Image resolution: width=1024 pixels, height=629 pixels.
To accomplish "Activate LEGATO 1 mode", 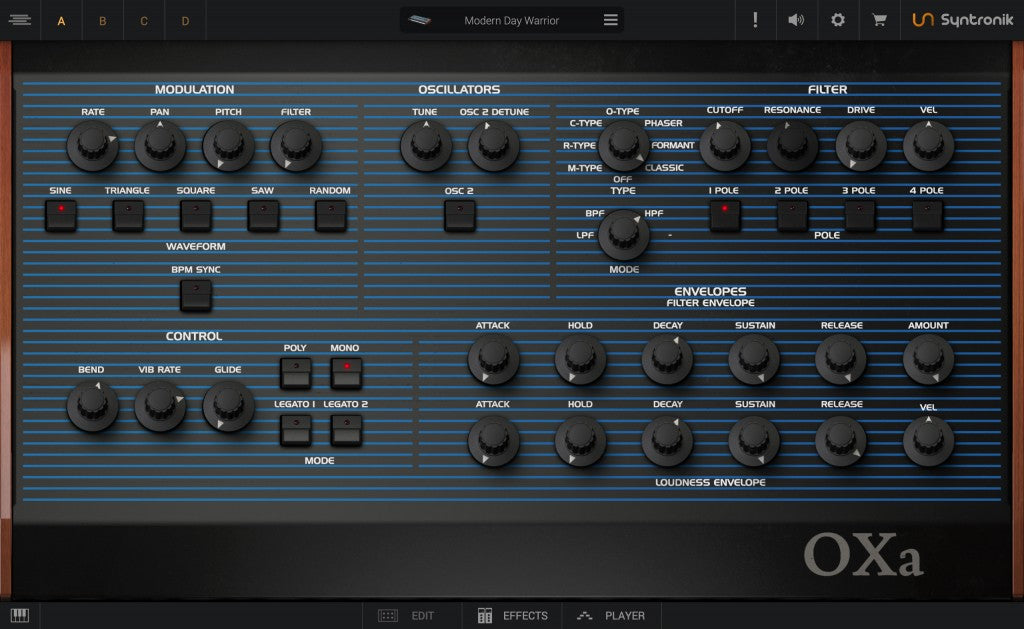I will click(x=296, y=428).
